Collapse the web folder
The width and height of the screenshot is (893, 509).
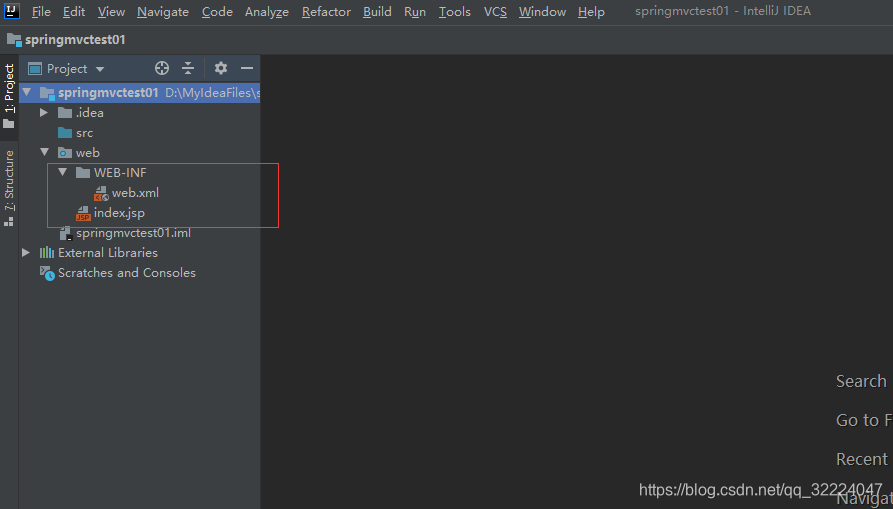(44, 152)
